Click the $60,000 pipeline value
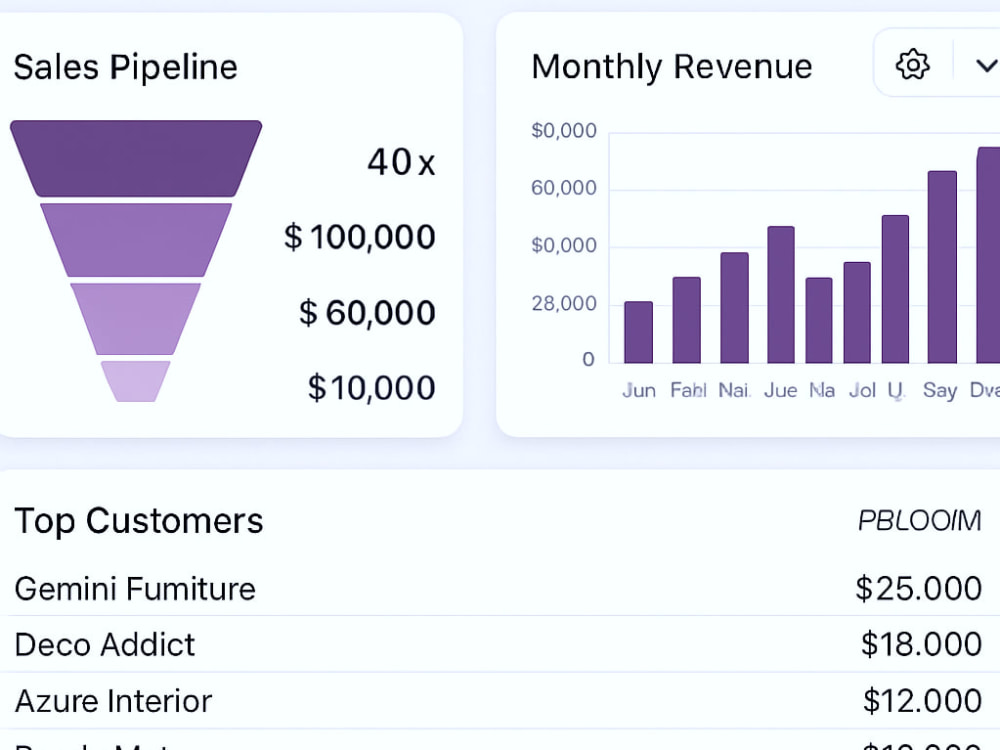The width and height of the screenshot is (1000, 750). 367,312
